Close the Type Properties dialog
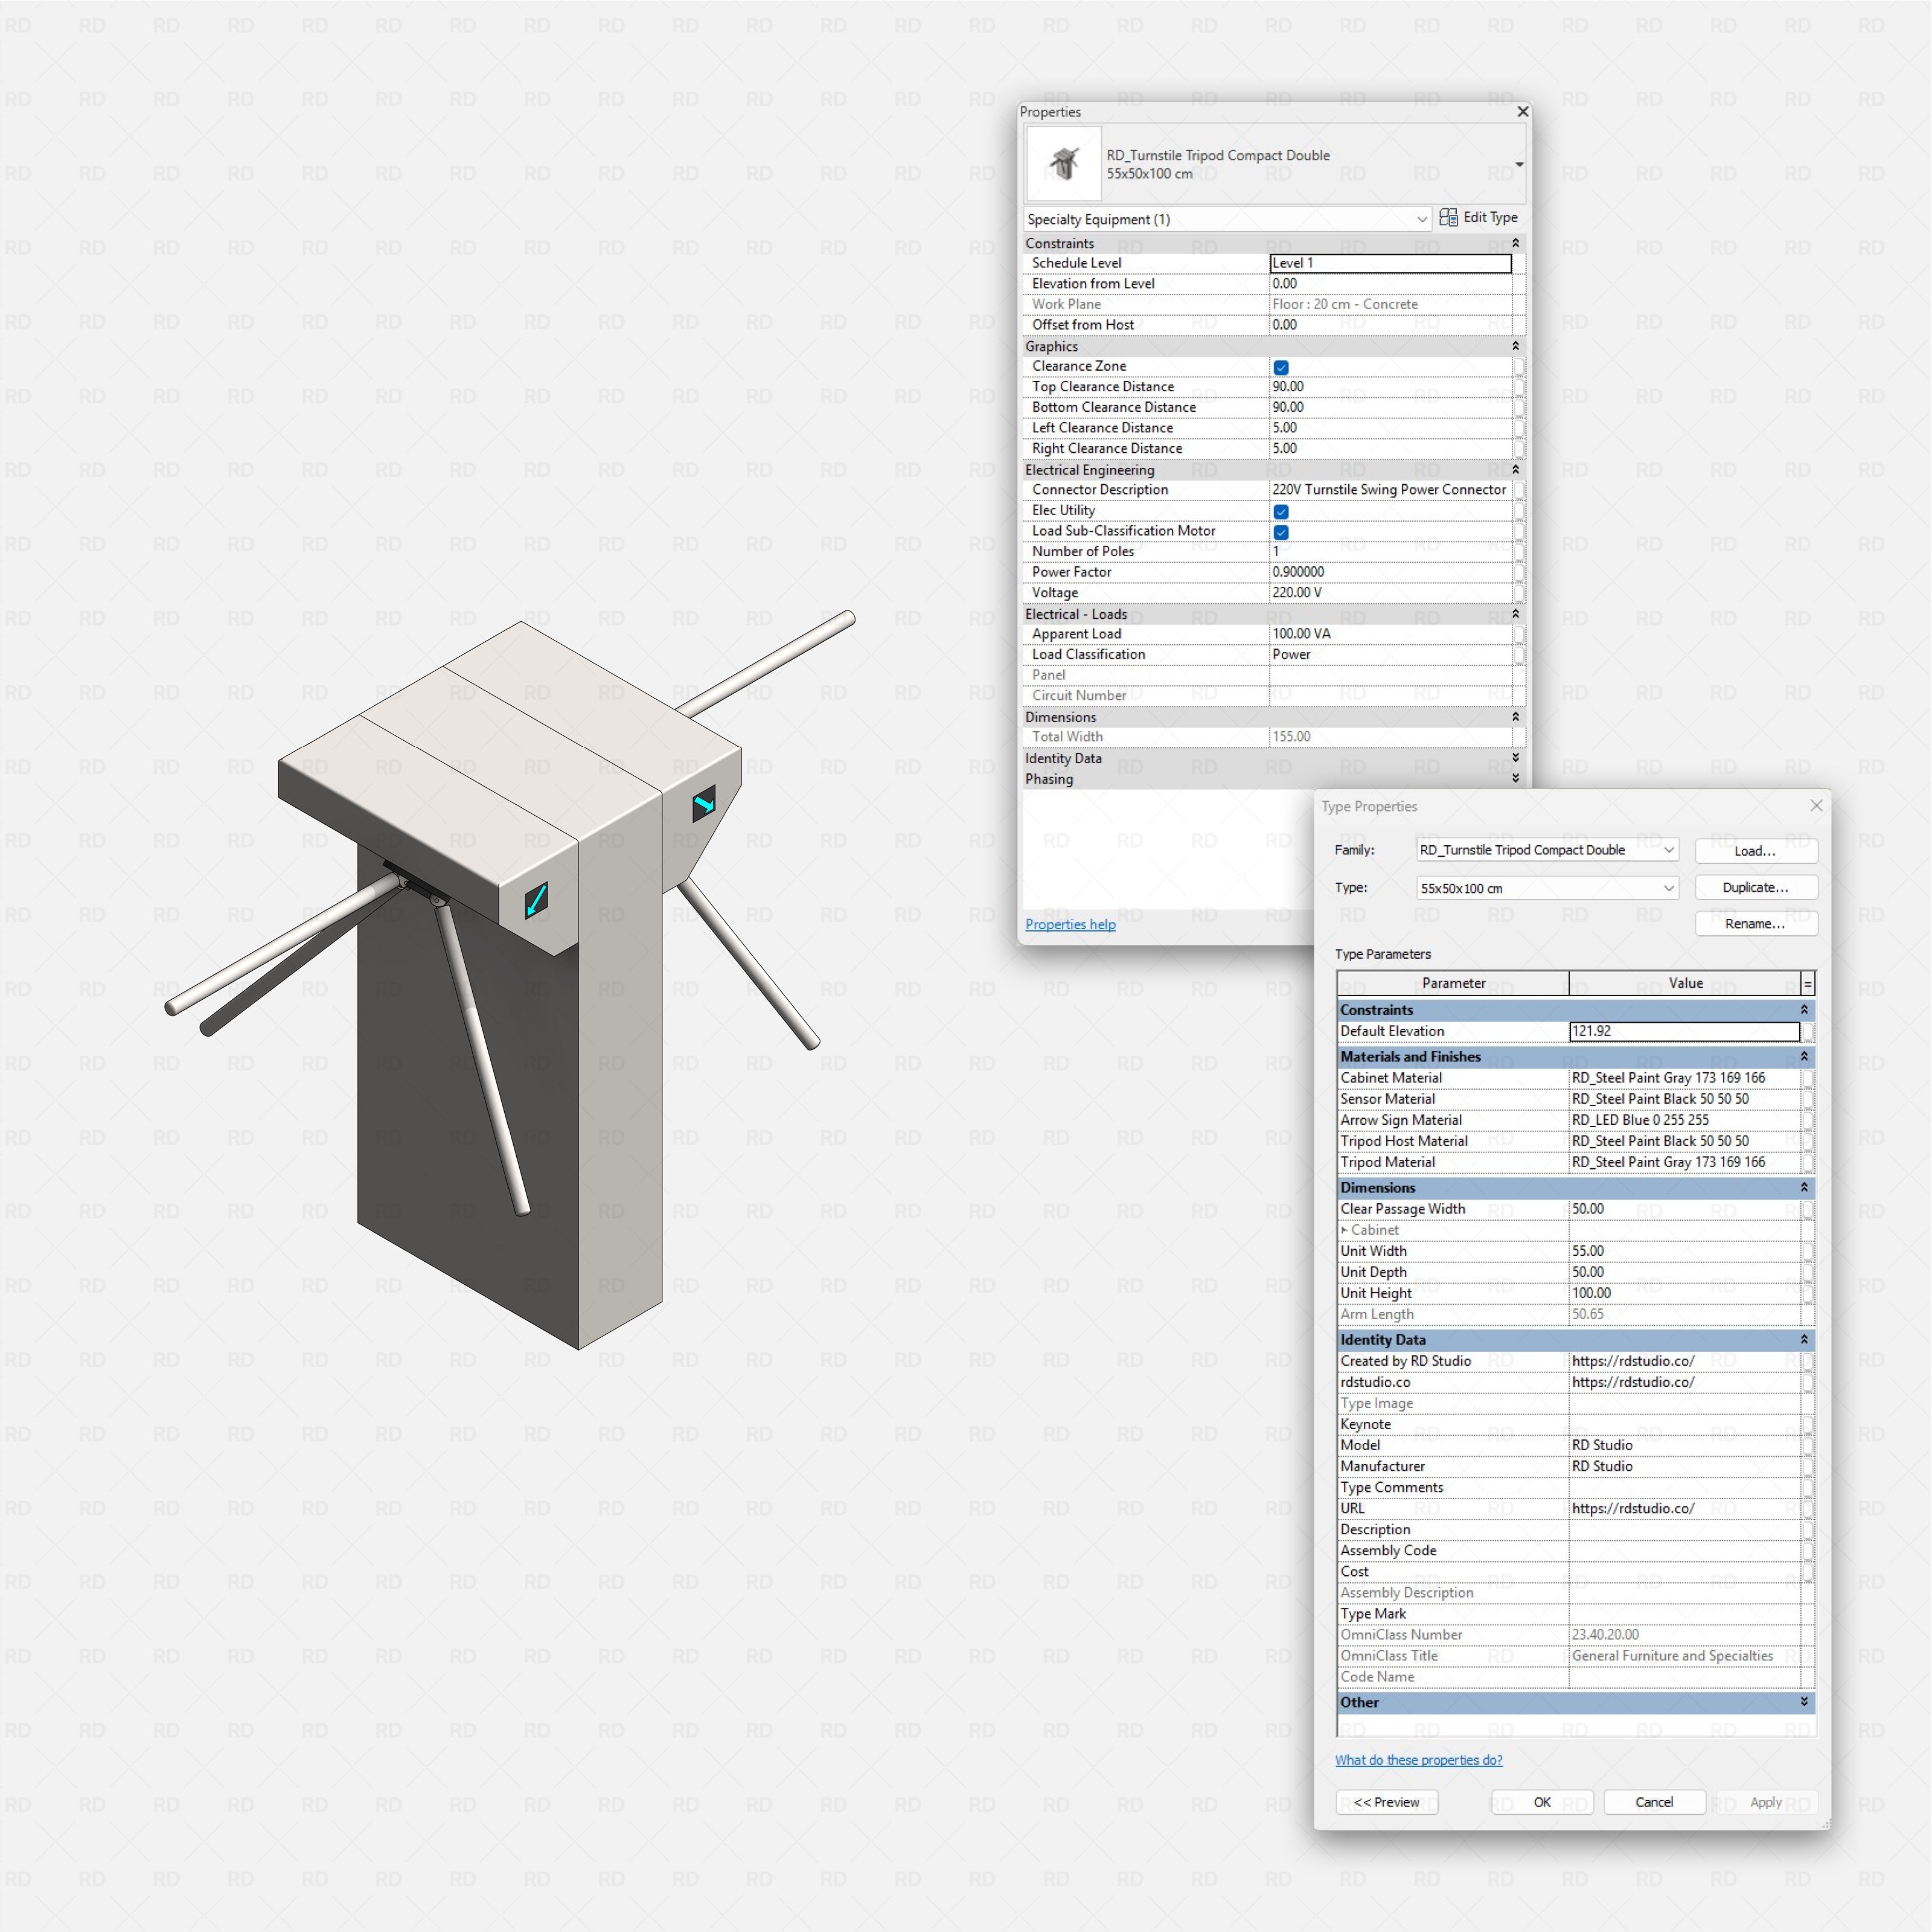The width and height of the screenshot is (1932, 1932). 1816,806
